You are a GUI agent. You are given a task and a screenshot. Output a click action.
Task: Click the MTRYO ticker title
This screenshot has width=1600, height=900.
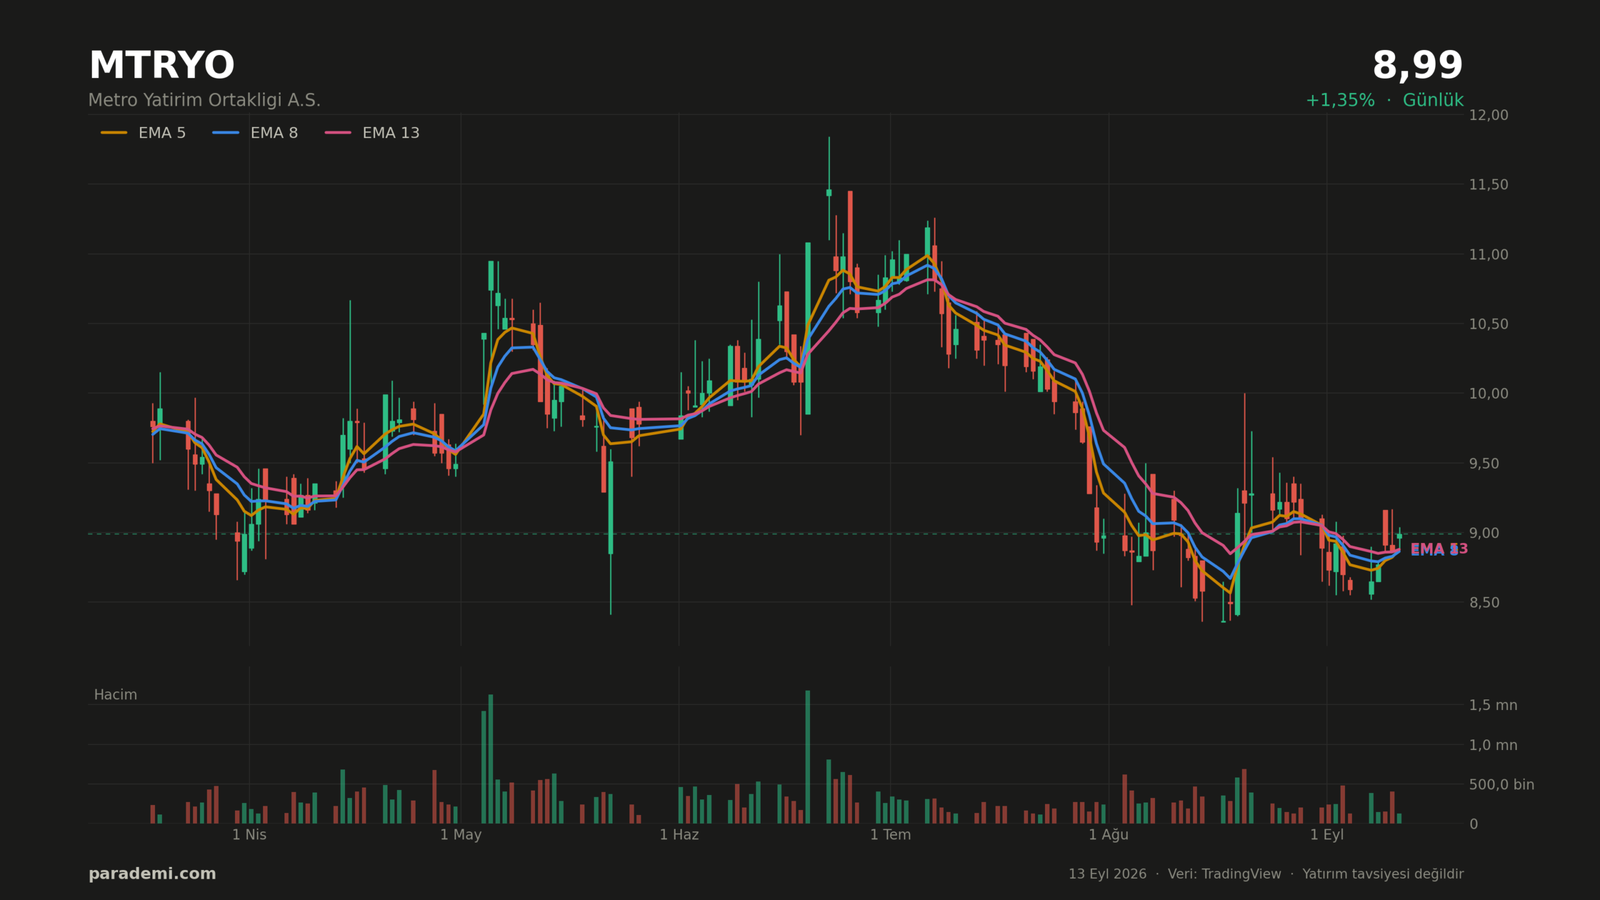(161, 66)
